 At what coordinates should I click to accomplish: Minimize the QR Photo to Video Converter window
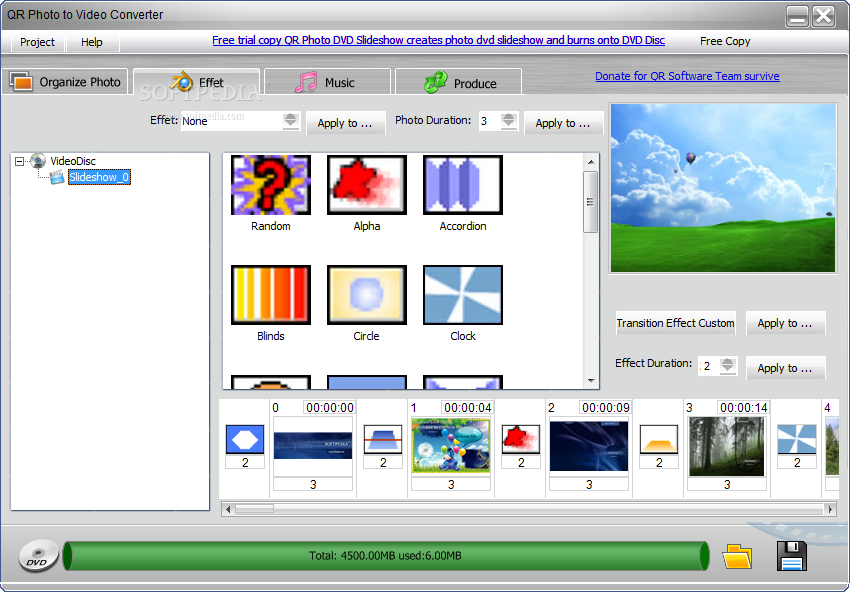[x=797, y=16]
